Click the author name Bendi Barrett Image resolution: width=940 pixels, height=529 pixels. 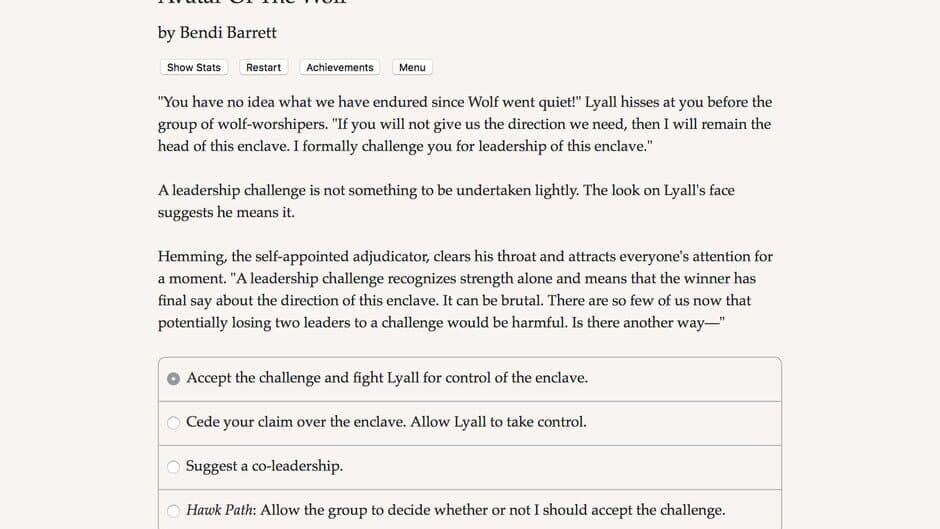point(228,32)
